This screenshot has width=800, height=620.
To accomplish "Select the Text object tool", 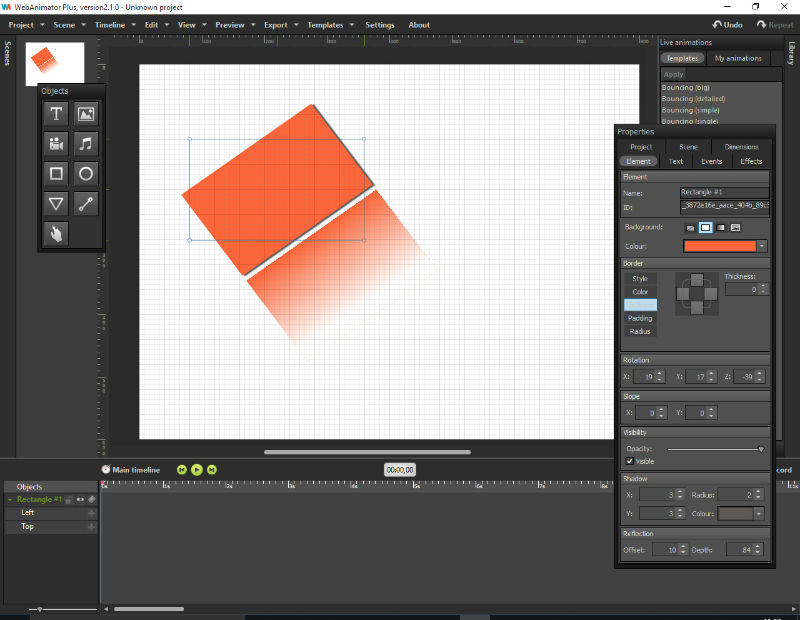I will click(56, 114).
